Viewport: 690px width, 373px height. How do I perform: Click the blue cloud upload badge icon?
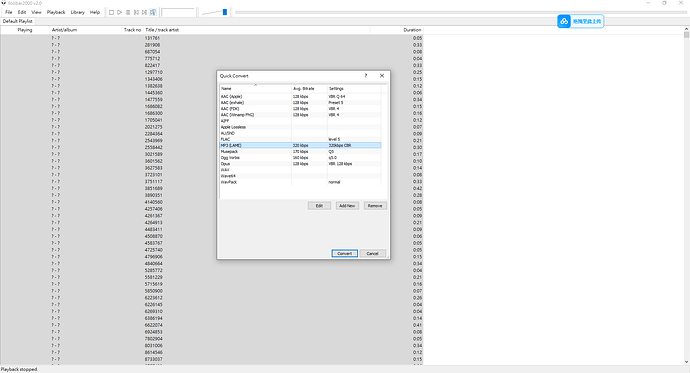[564, 21]
